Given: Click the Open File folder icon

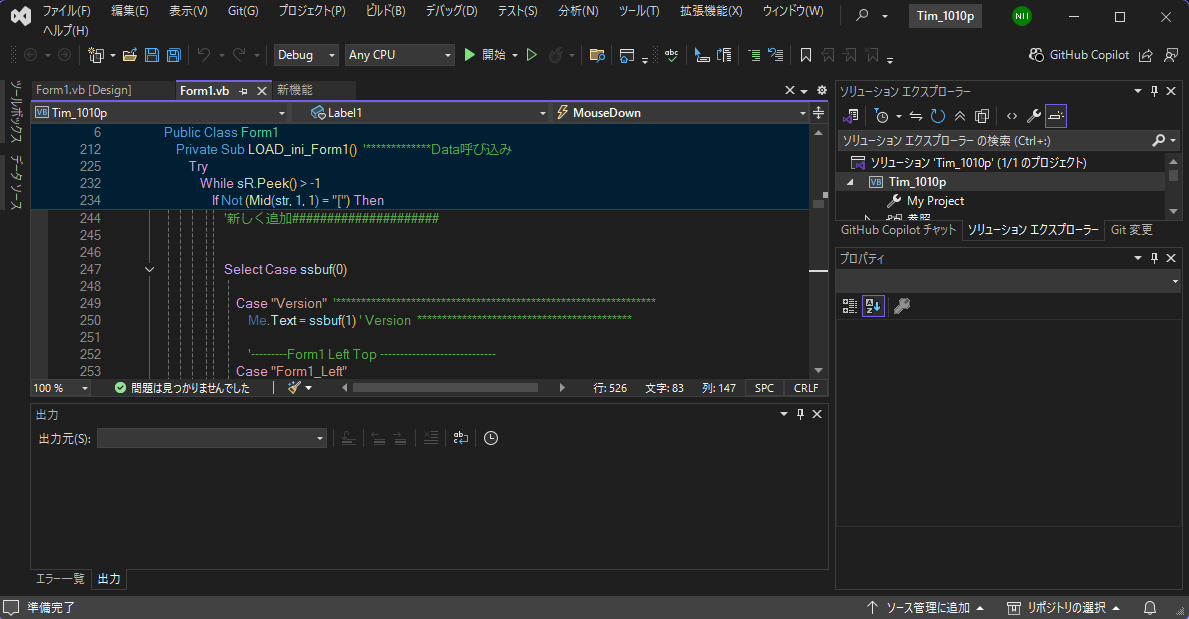Looking at the screenshot, I should click(x=130, y=55).
